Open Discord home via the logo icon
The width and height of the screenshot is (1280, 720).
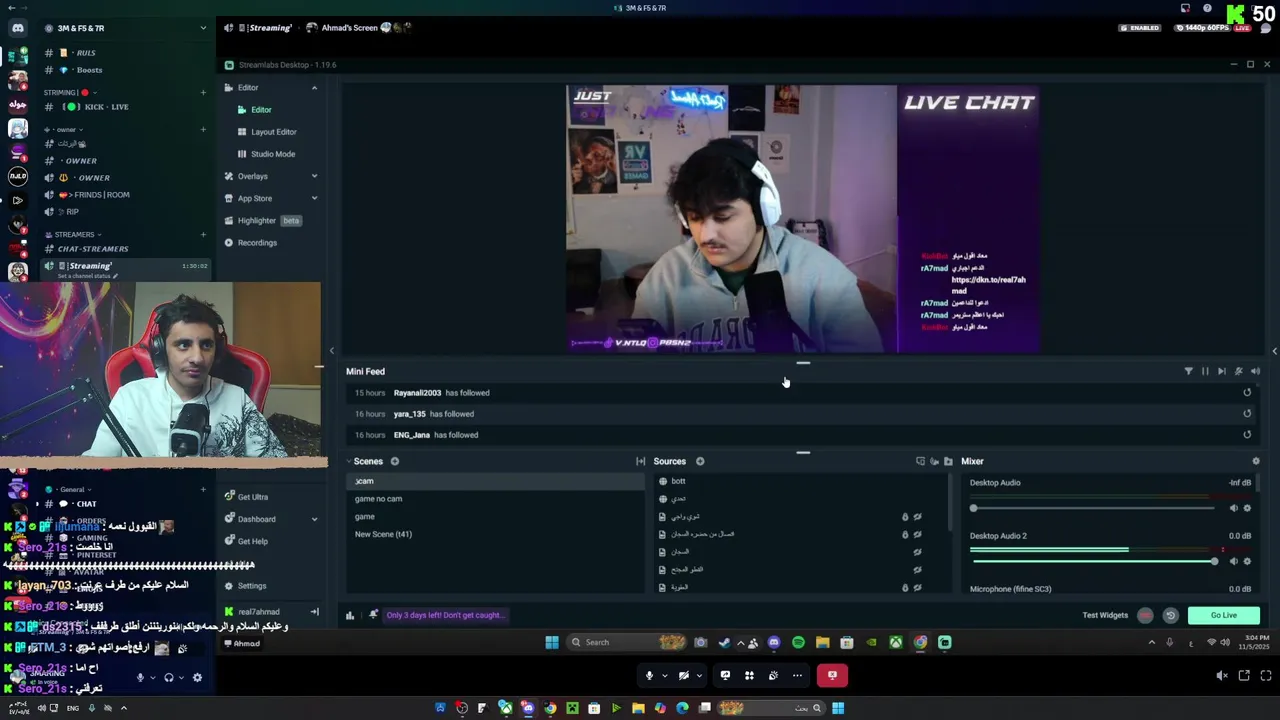click(17, 28)
